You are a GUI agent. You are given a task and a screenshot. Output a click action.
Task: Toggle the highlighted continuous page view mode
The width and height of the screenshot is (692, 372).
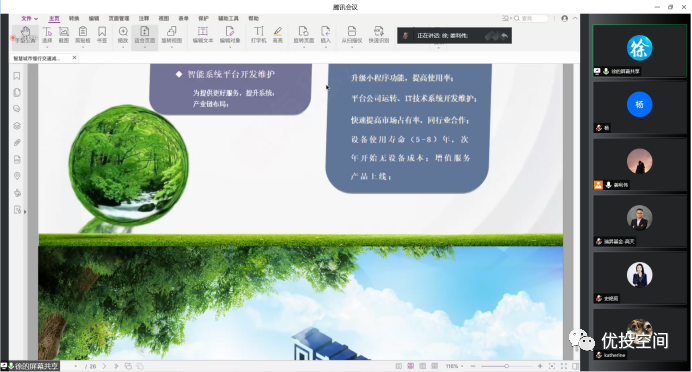click(411, 366)
